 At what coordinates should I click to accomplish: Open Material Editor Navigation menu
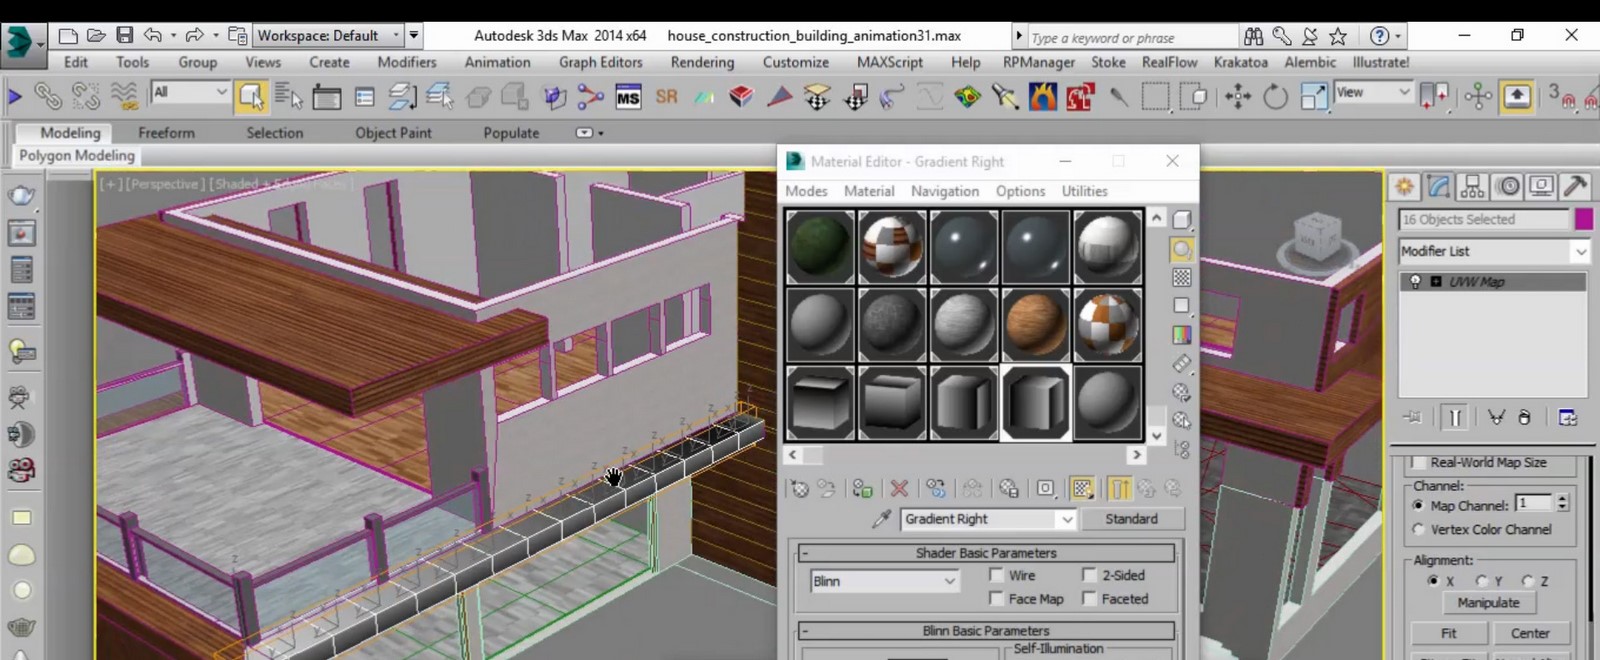(945, 191)
